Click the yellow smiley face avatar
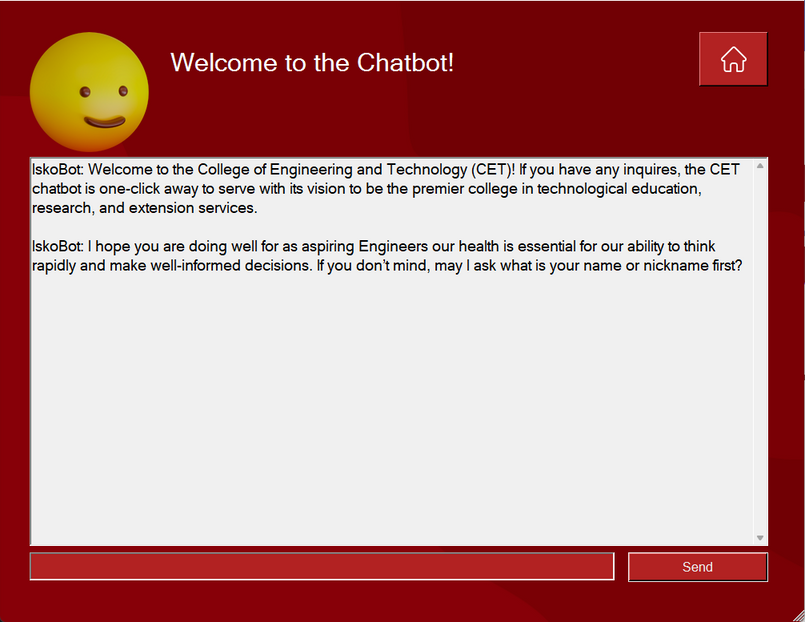 tap(90, 93)
